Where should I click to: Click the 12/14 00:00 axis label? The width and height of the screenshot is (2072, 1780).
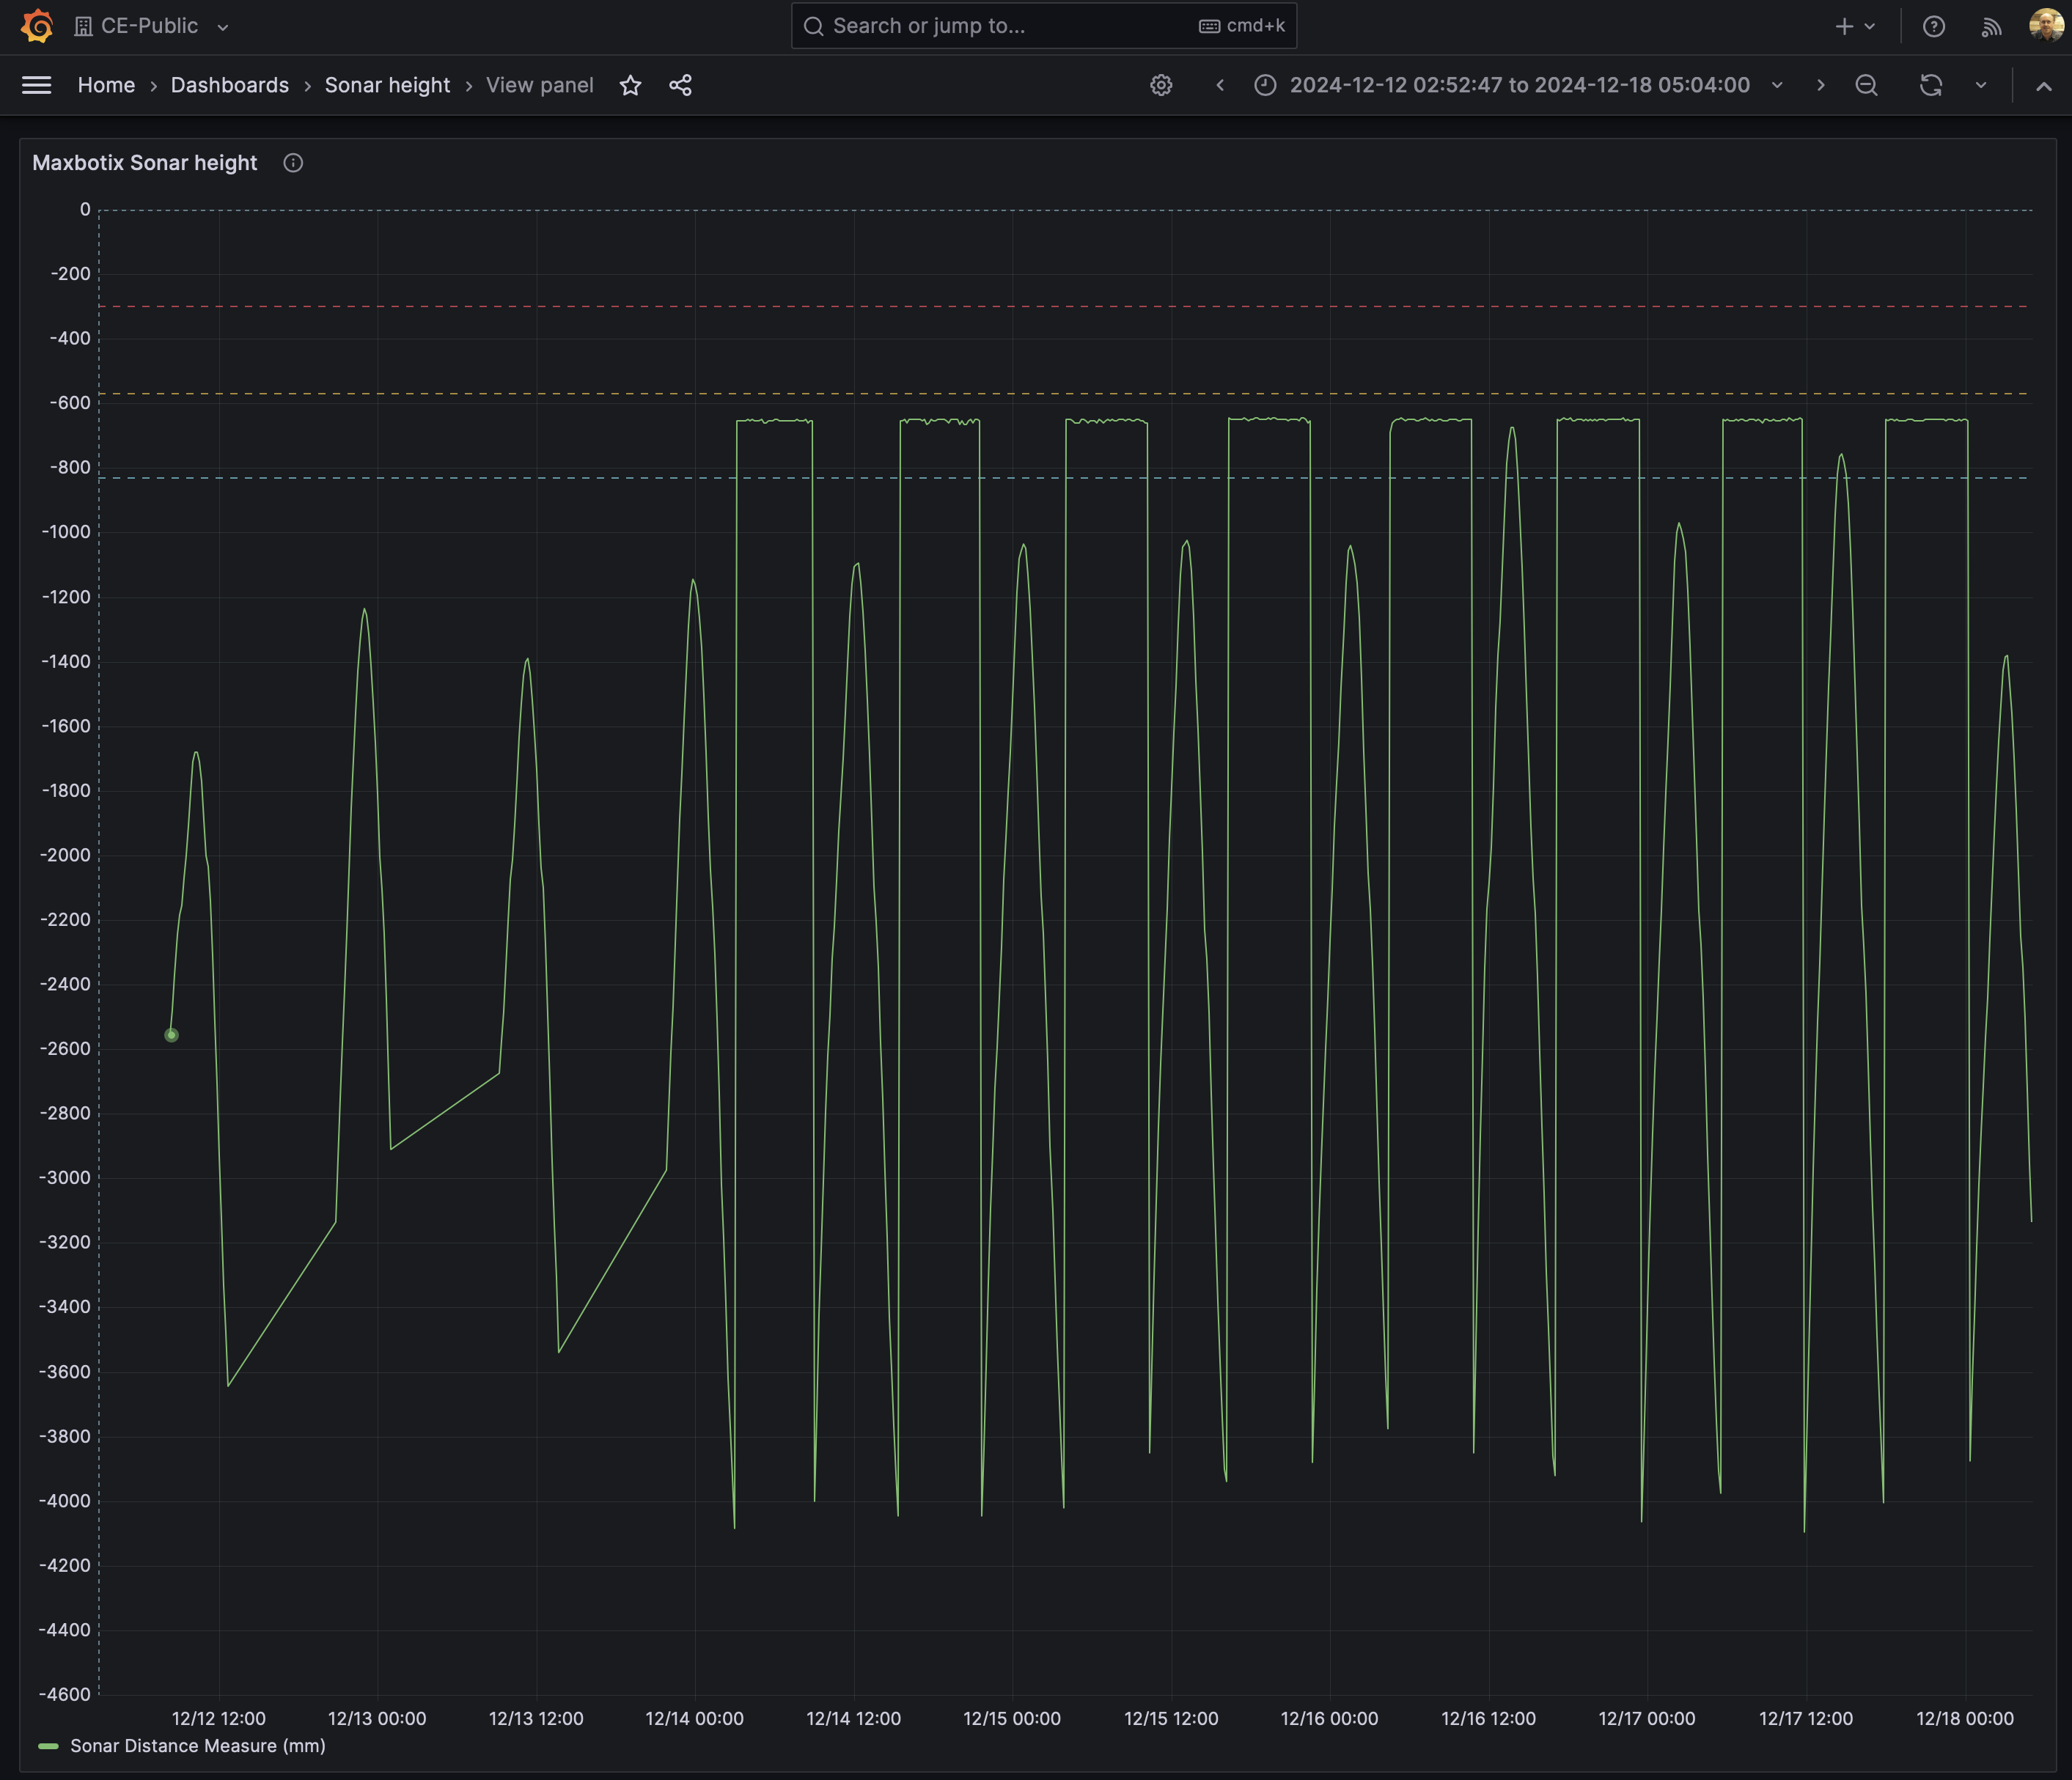pos(694,1718)
